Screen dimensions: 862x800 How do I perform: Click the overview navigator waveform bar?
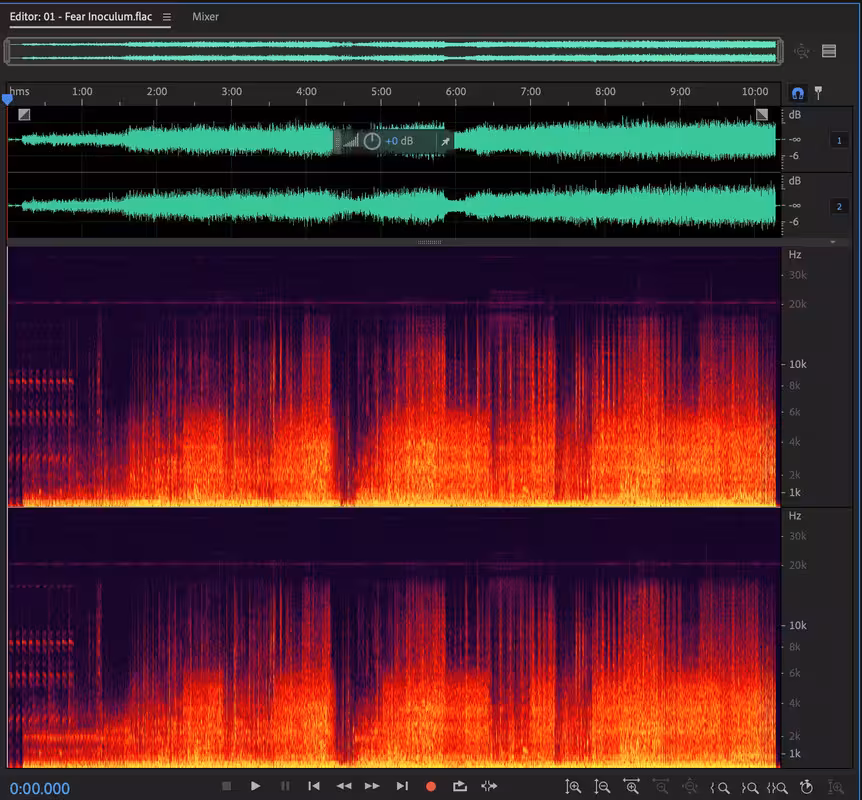[x=394, y=51]
